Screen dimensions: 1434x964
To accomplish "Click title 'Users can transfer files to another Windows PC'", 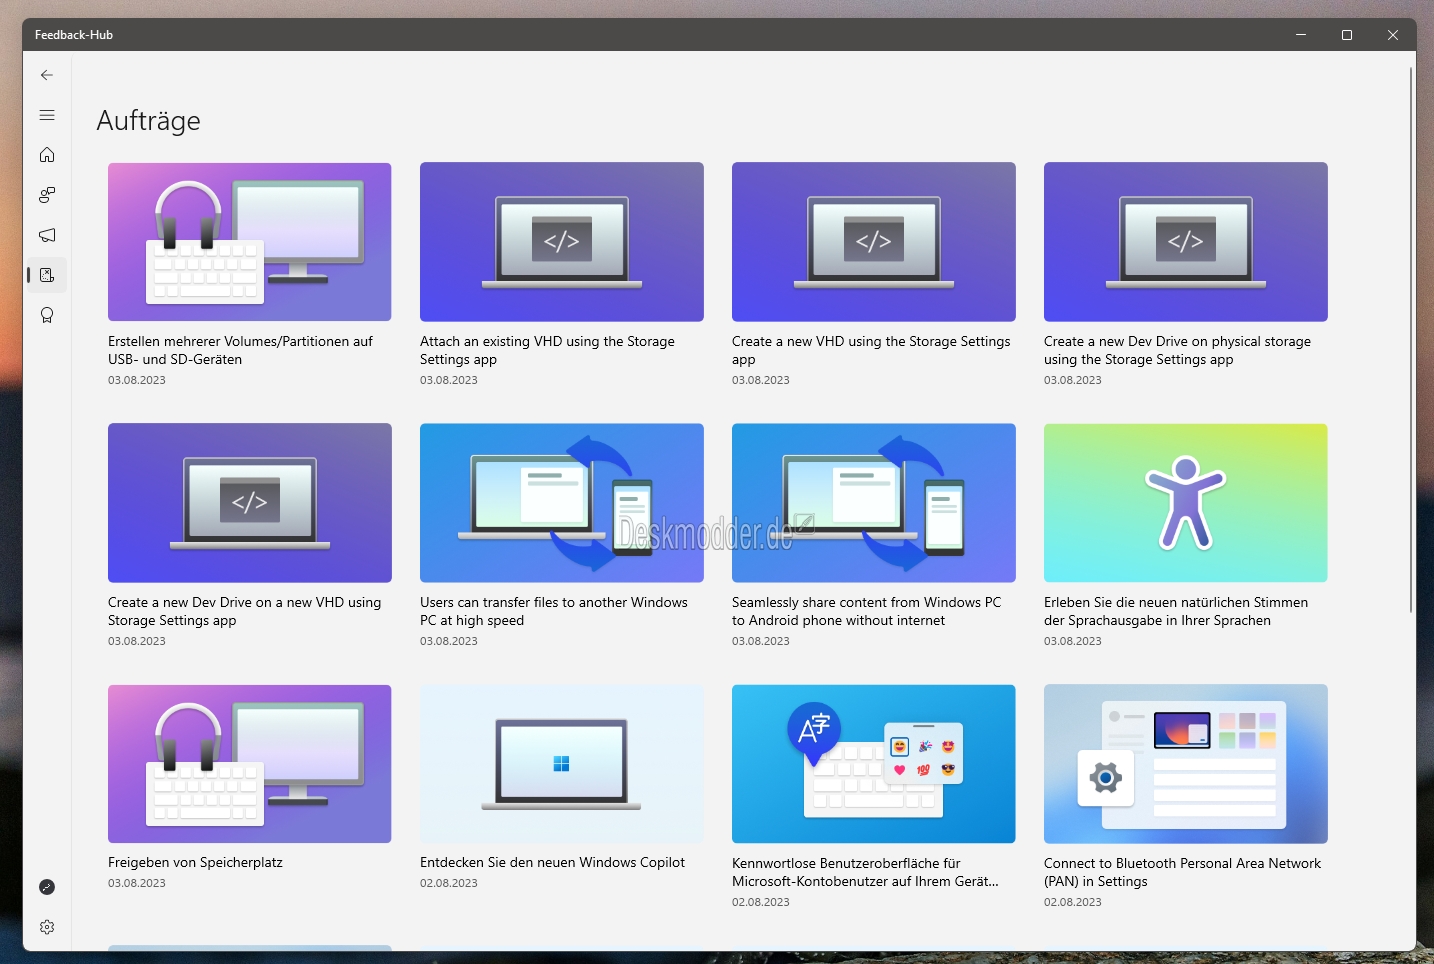I will point(553,611).
